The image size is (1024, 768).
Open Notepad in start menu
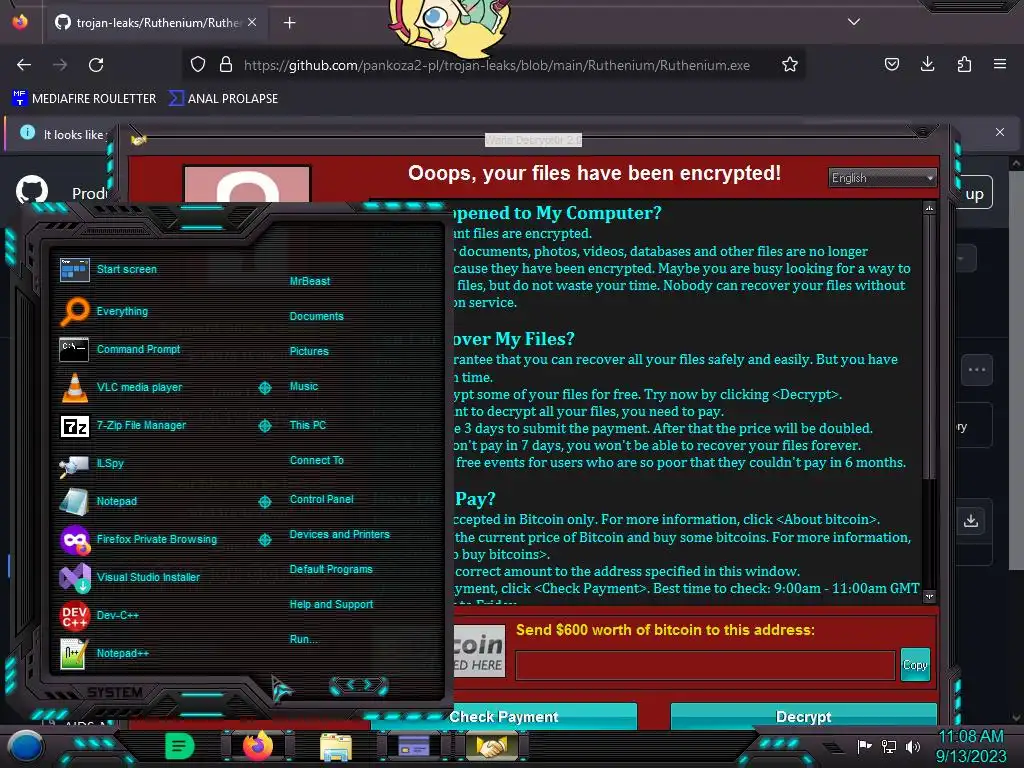pyautogui.click(x=98, y=502)
